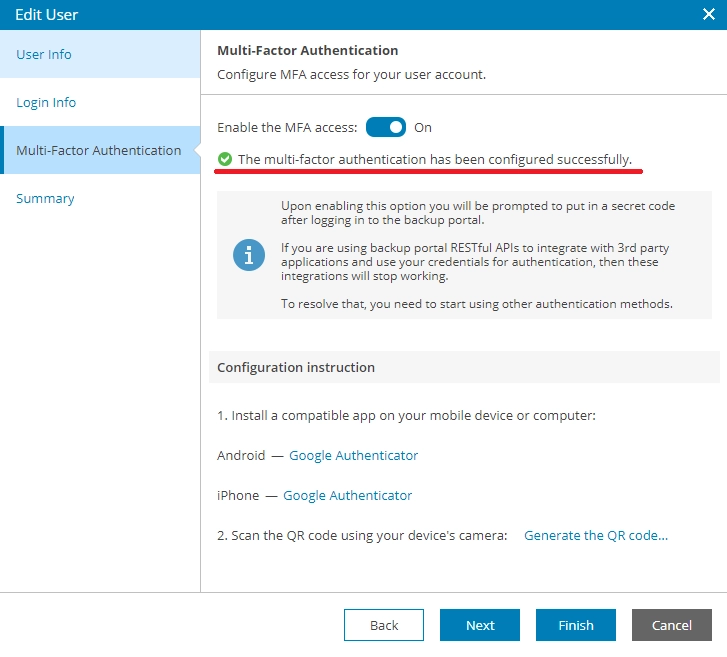Open the Android Google Authenticator link
727x657 pixels.
coord(353,455)
